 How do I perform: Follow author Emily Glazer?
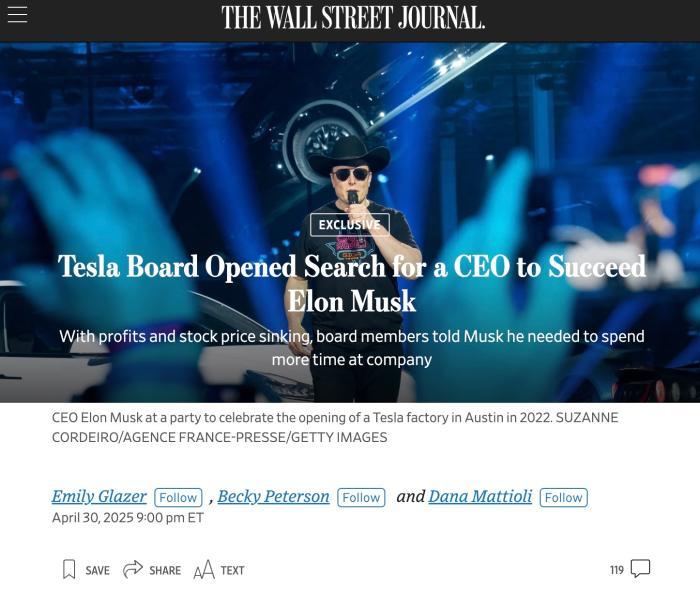[178, 497]
